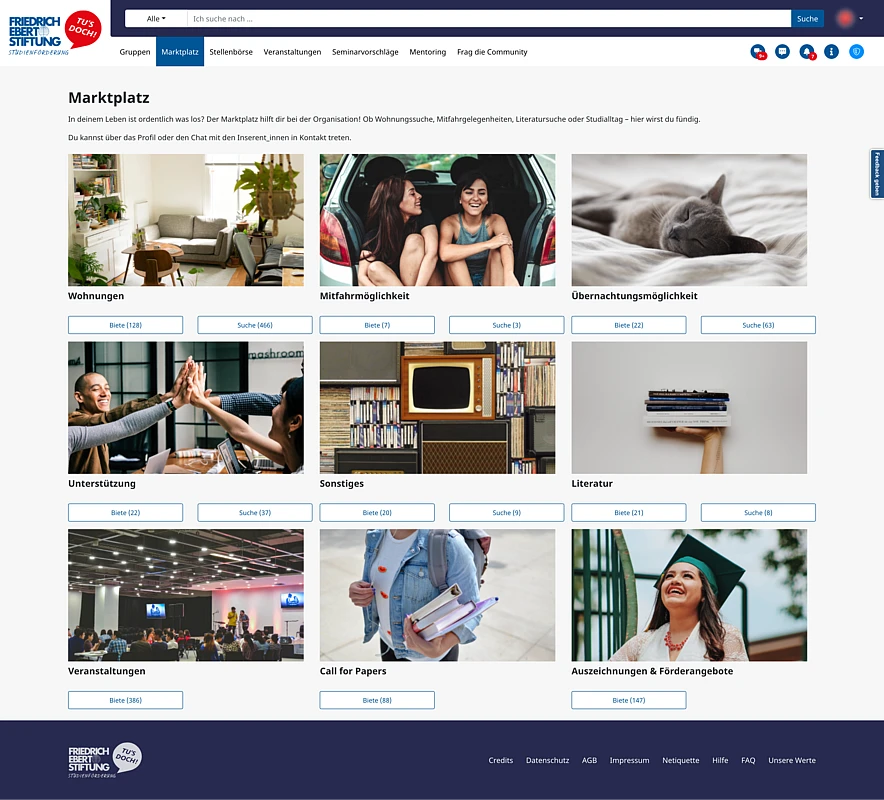The width and height of the screenshot is (884, 800).
Task: Click the user profile avatar
Action: (845, 18)
